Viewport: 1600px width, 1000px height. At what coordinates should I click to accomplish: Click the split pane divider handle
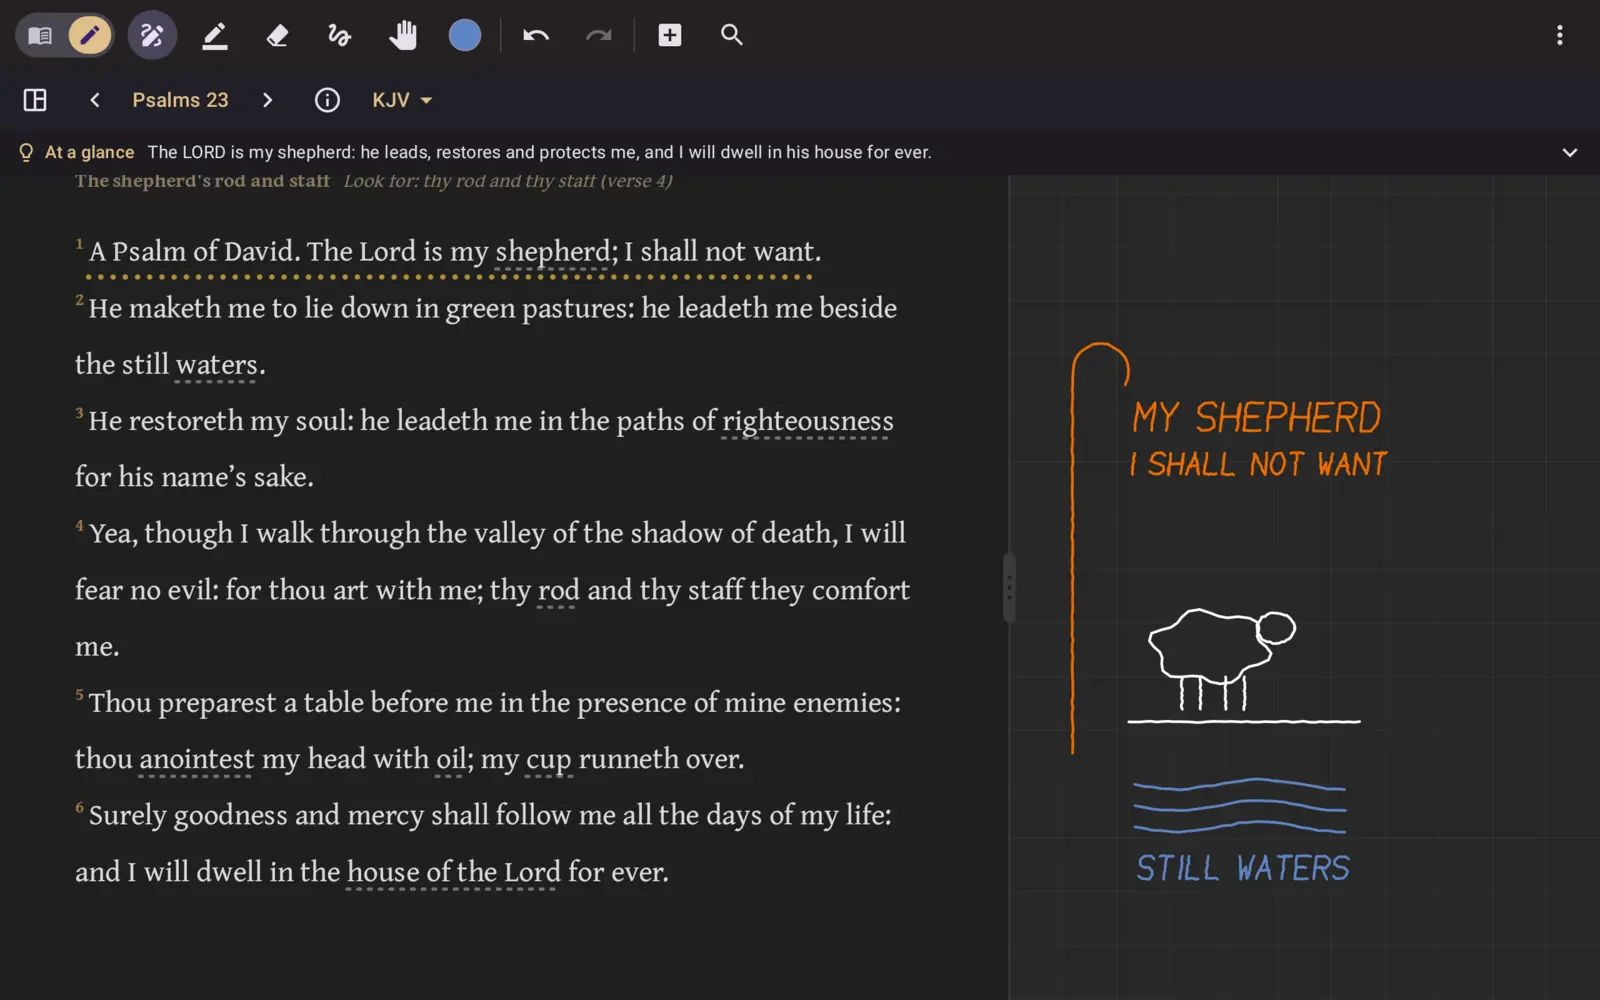(1009, 588)
